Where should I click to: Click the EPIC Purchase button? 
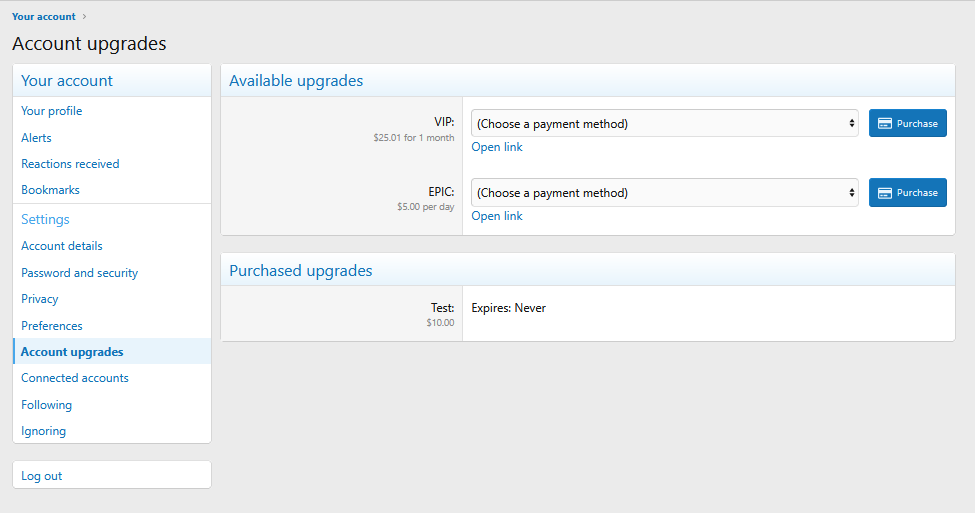[x=907, y=193]
